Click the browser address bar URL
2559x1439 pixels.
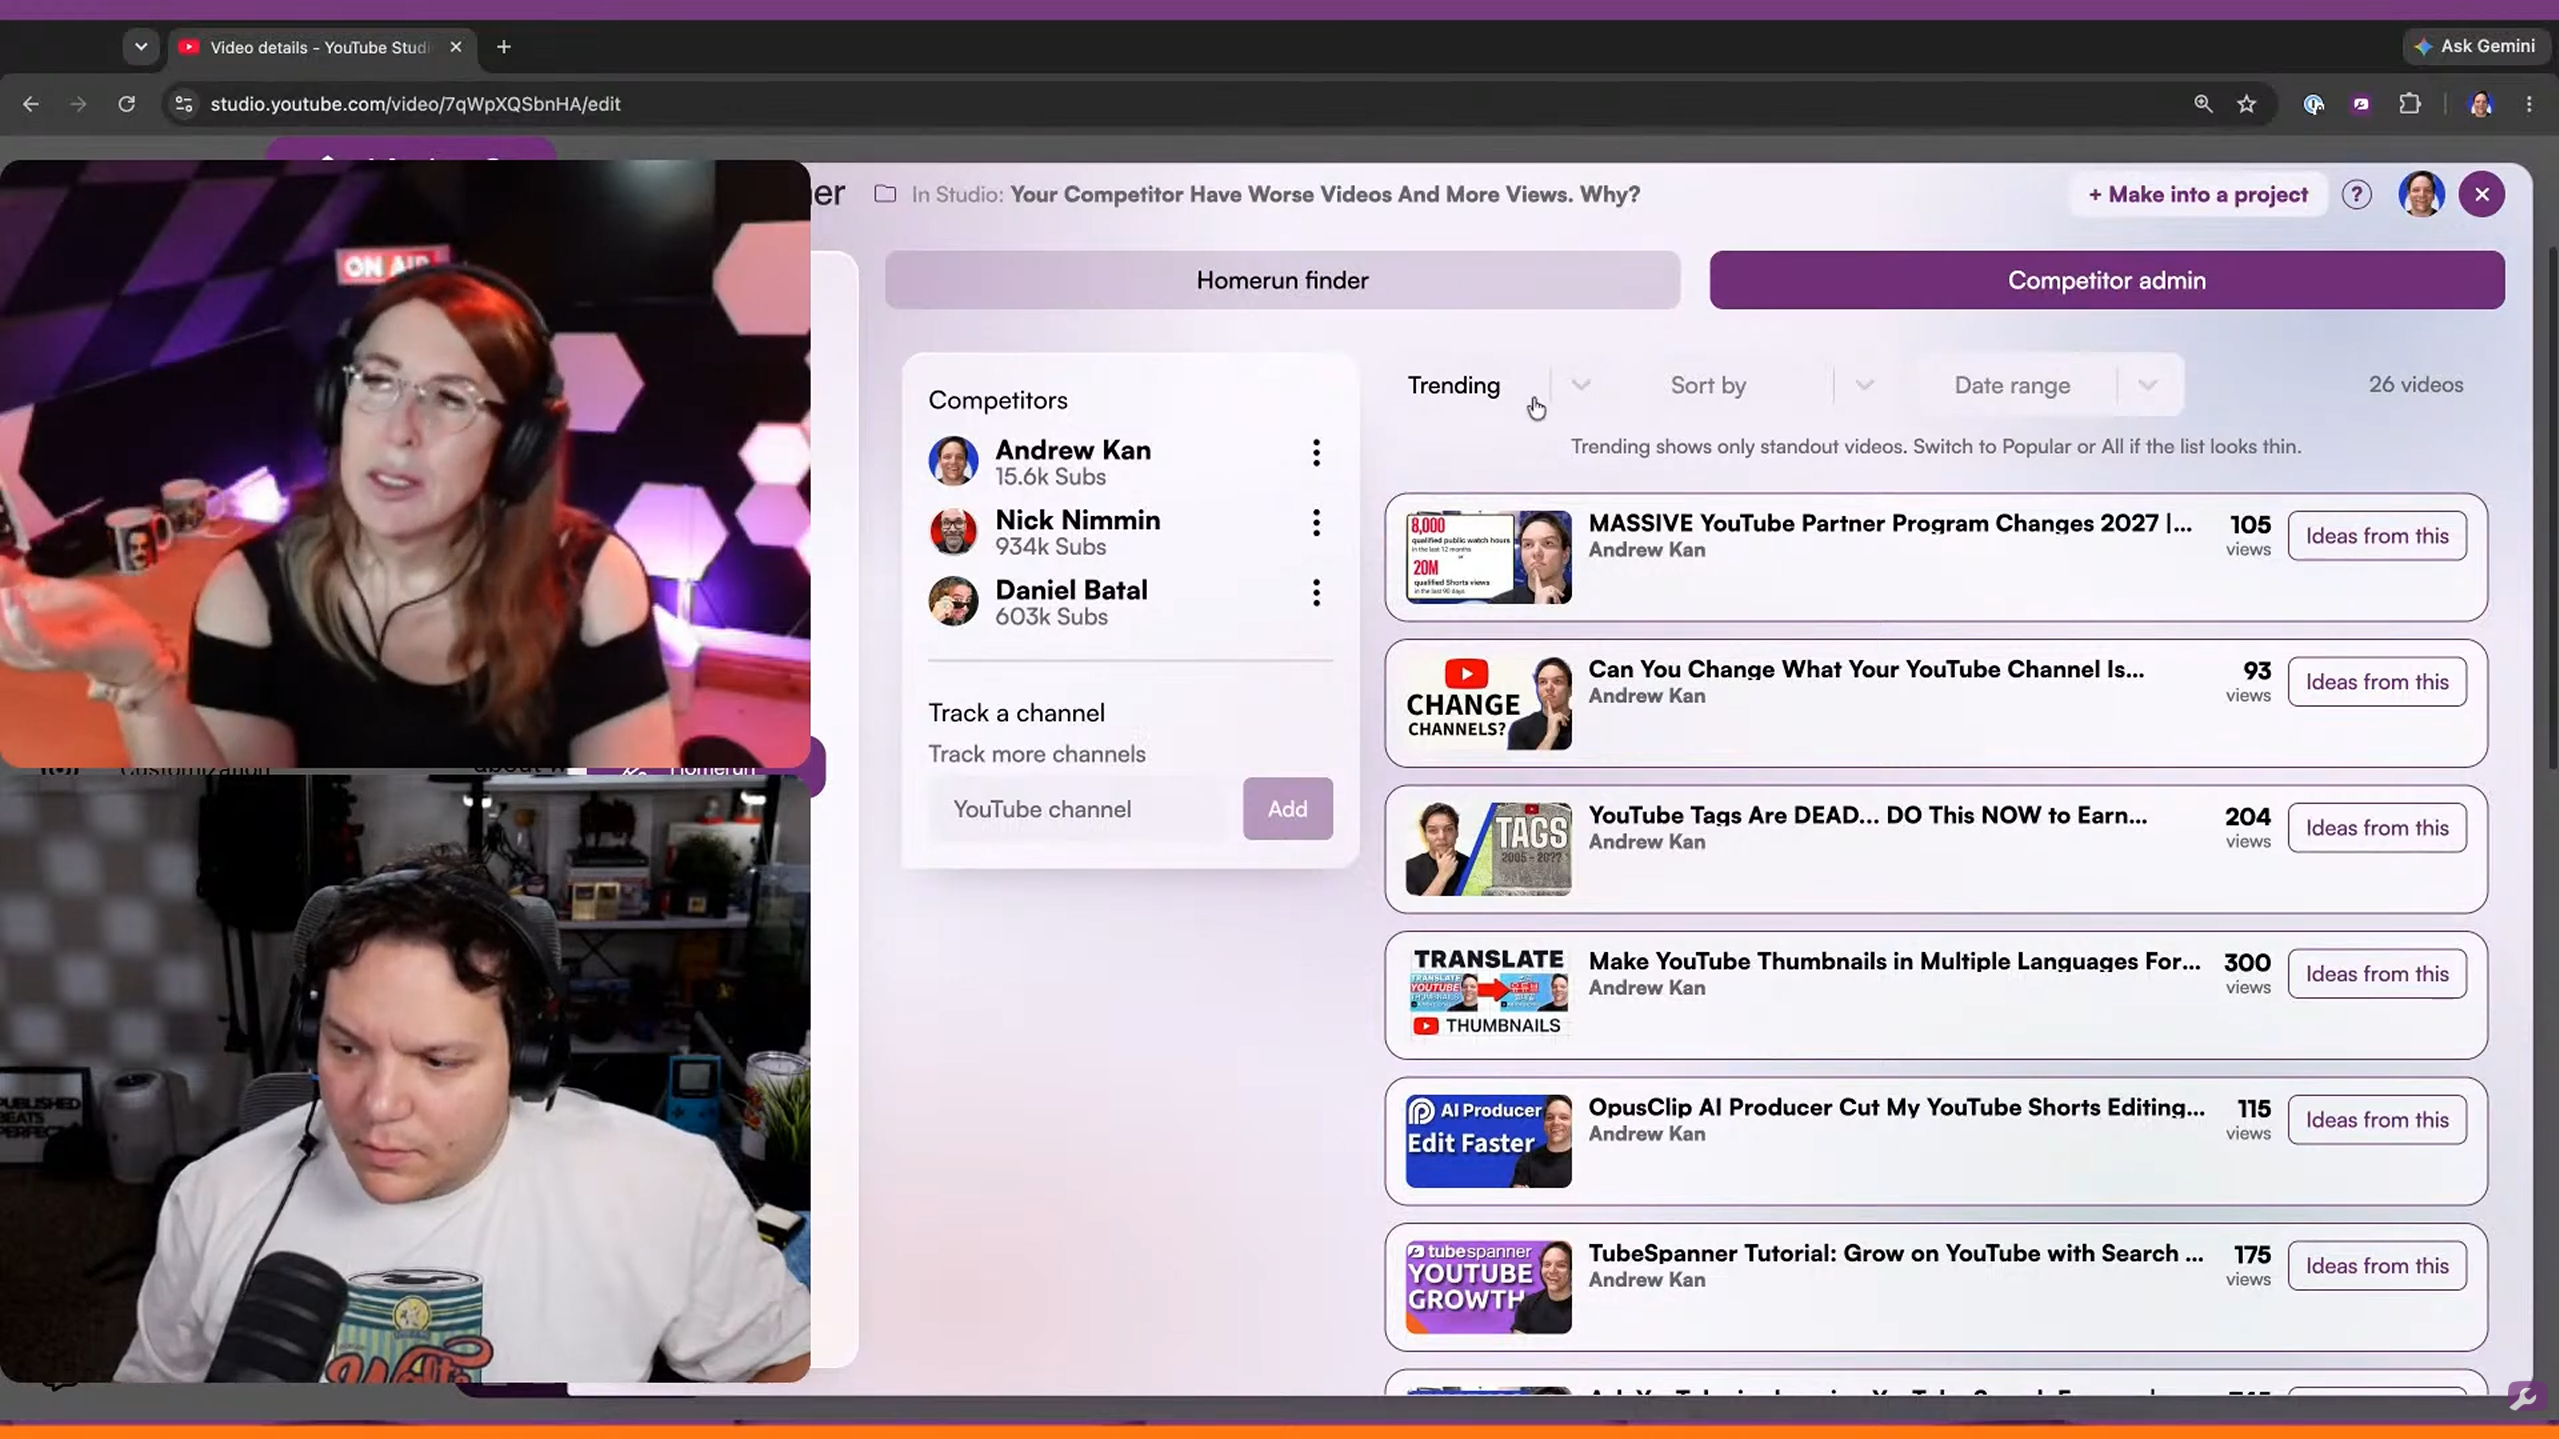[415, 104]
